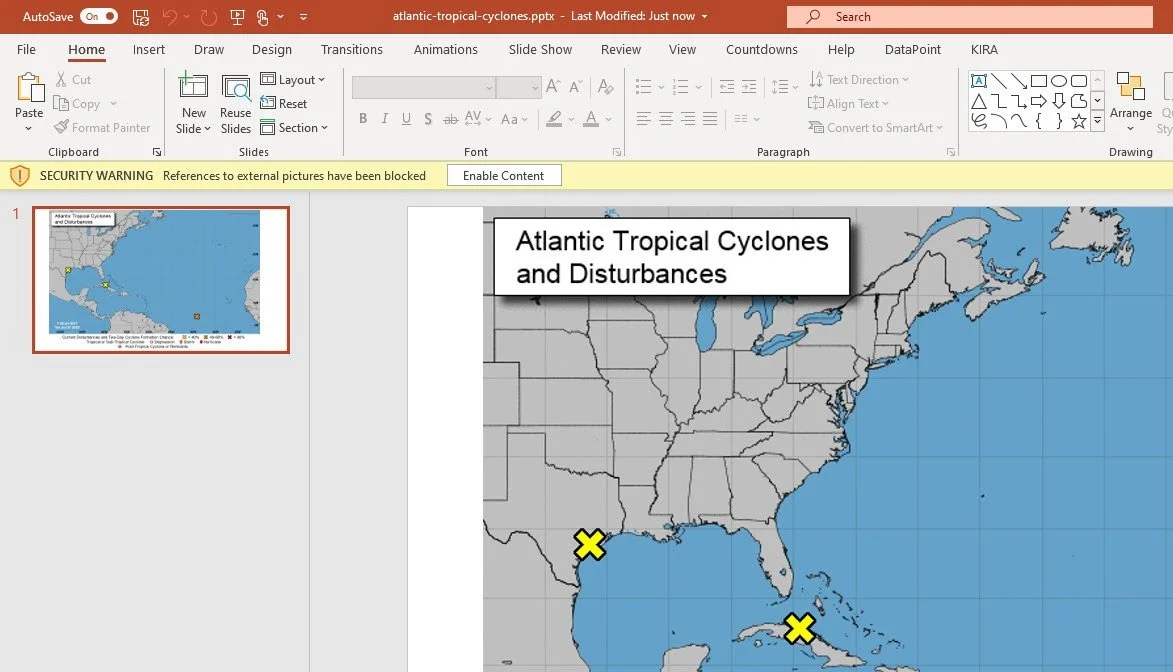1173x672 pixels.
Task: Select the Down Arrow shape
Action: coord(1059,101)
